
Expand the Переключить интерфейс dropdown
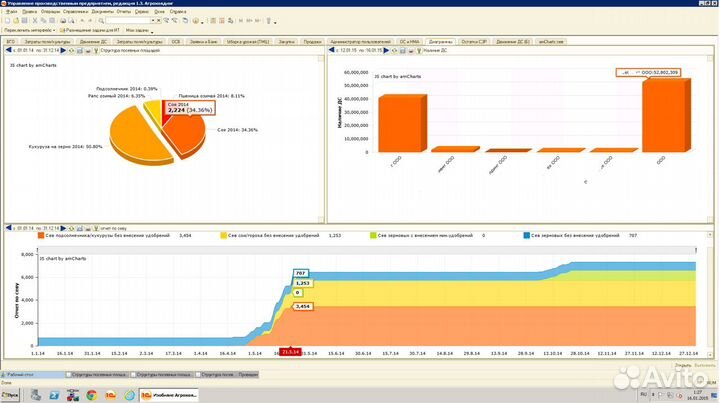click(30, 30)
